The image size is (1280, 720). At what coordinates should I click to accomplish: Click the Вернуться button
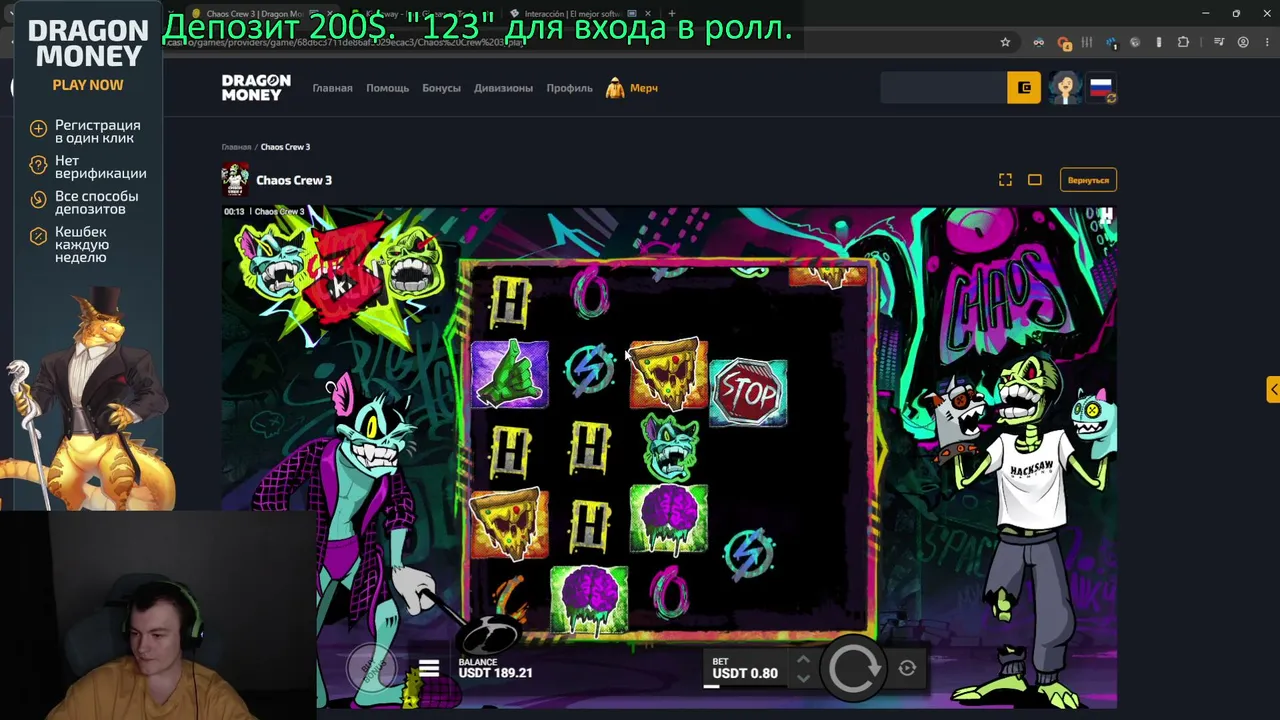(1088, 180)
